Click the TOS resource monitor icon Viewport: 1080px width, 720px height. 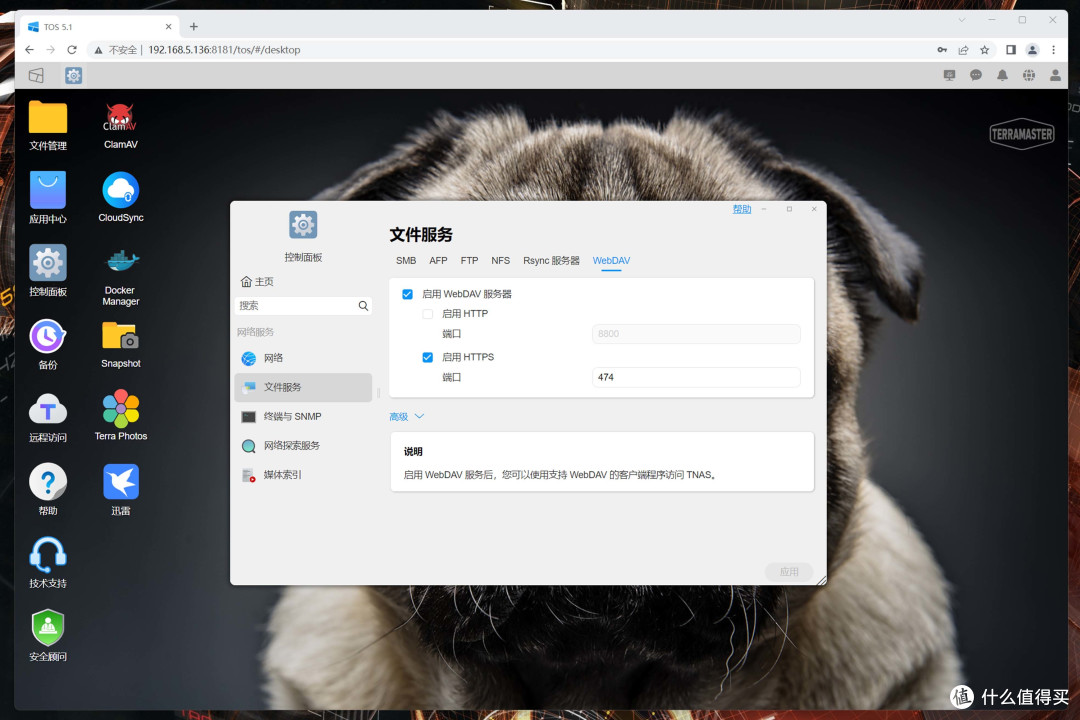click(949, 75)
